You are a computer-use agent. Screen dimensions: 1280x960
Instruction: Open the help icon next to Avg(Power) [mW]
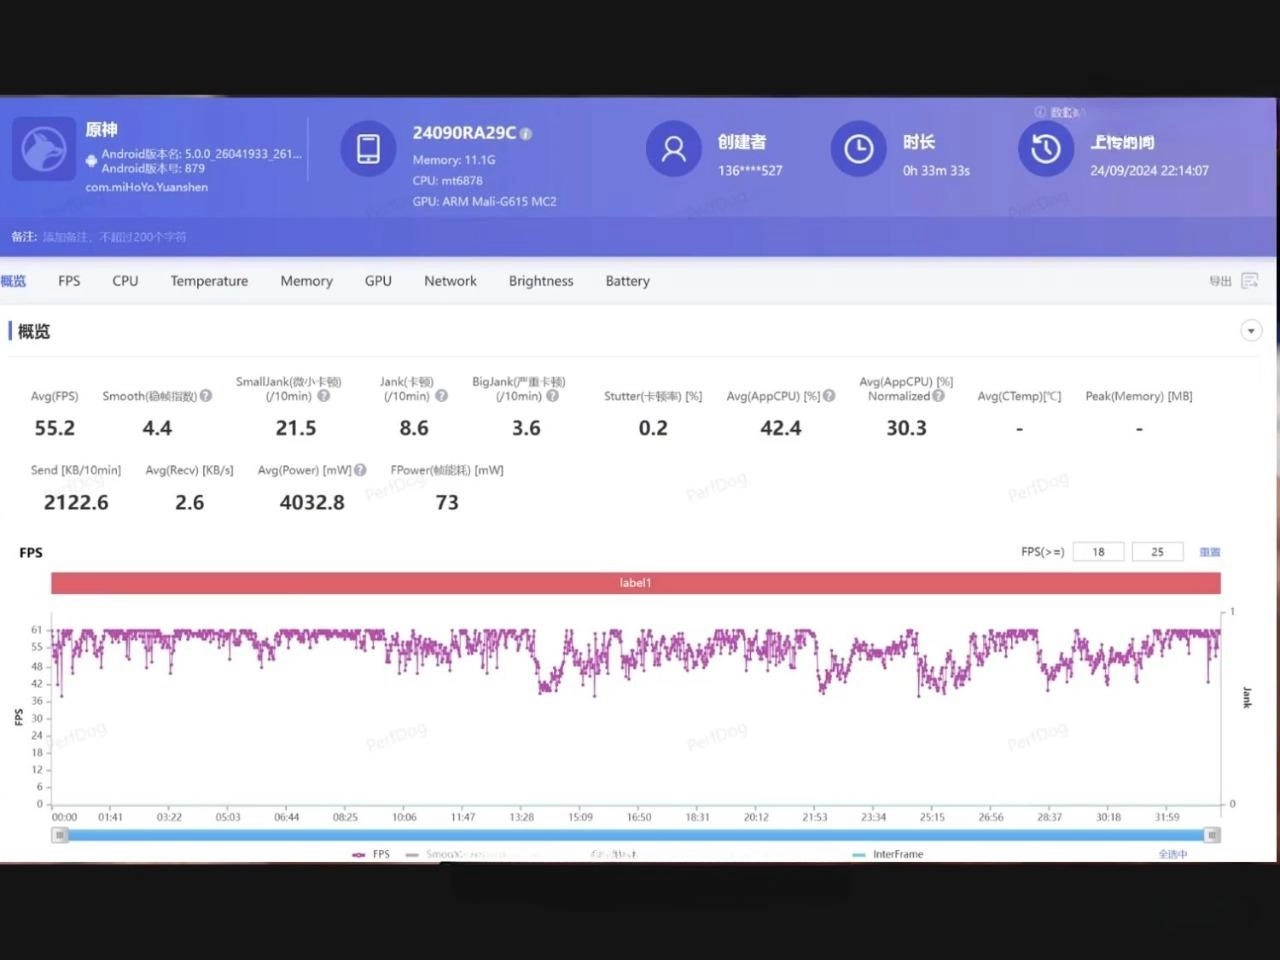tap(360, 470)
